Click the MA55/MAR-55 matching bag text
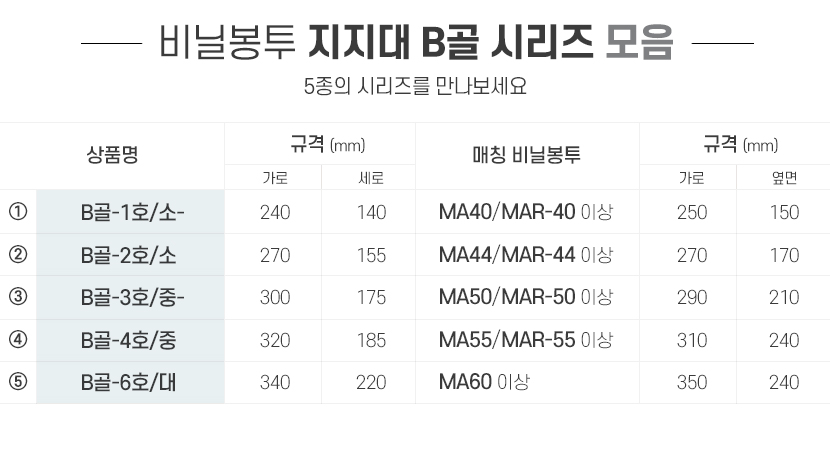830x470 pixels. 507,340
